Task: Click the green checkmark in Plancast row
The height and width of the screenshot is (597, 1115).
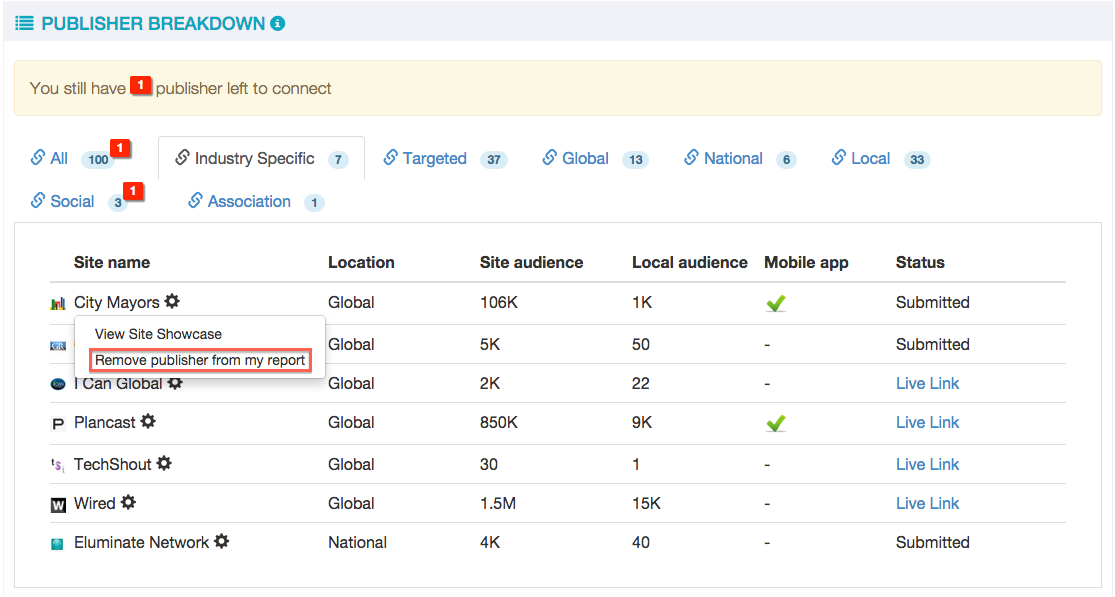Action: pyautogui.click(x=776, y=424)
